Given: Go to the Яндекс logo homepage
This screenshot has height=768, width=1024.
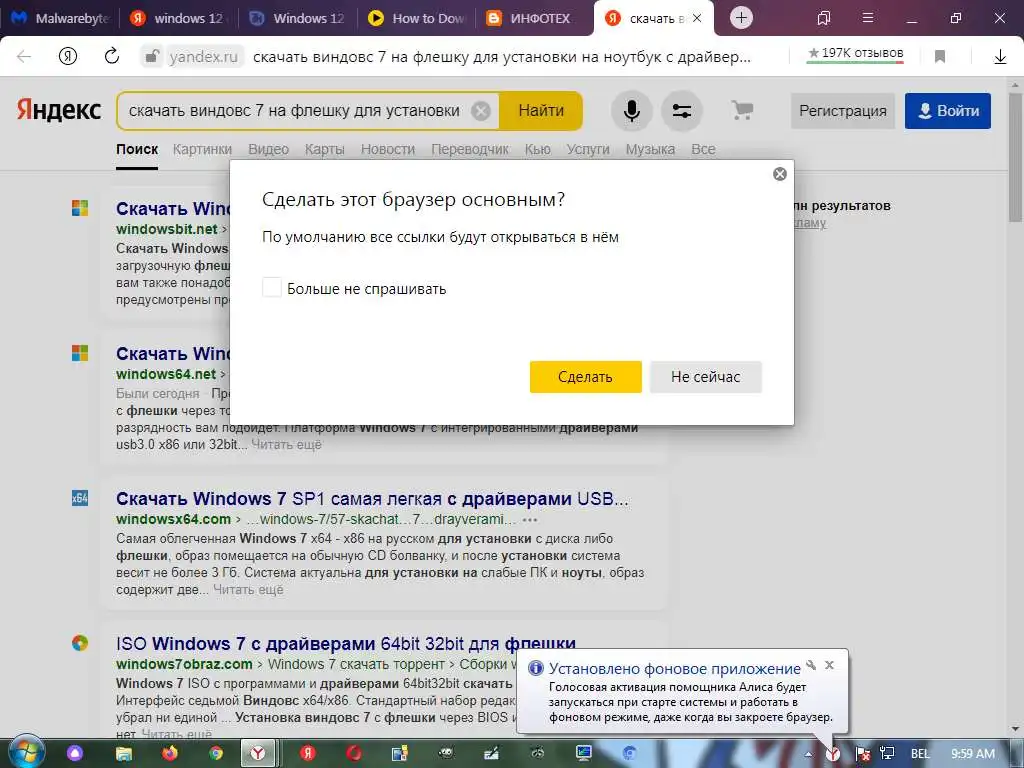Looking at the screenshot, I should pos(59,110).
